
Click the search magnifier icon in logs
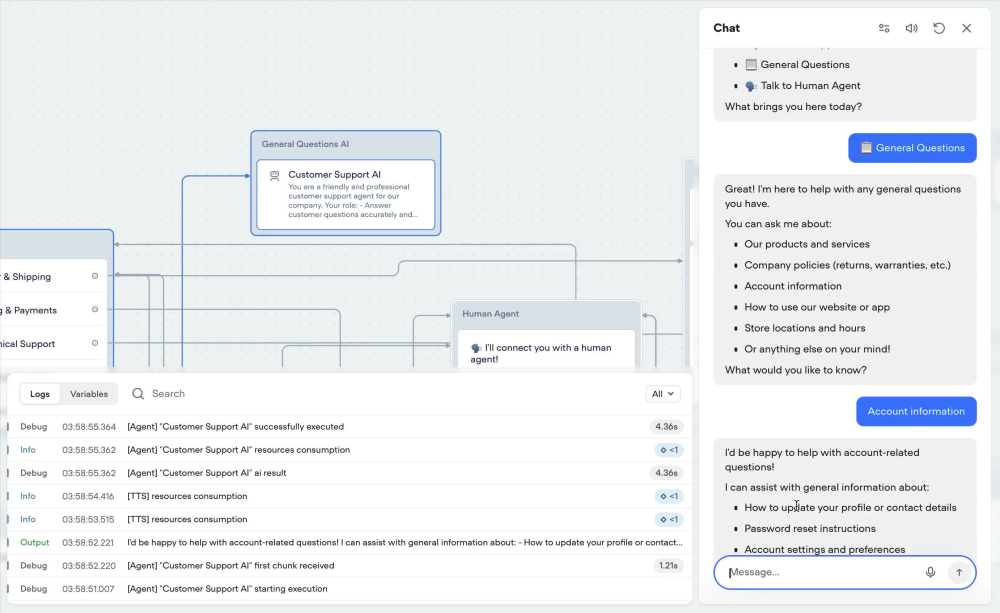click(138, 394)
